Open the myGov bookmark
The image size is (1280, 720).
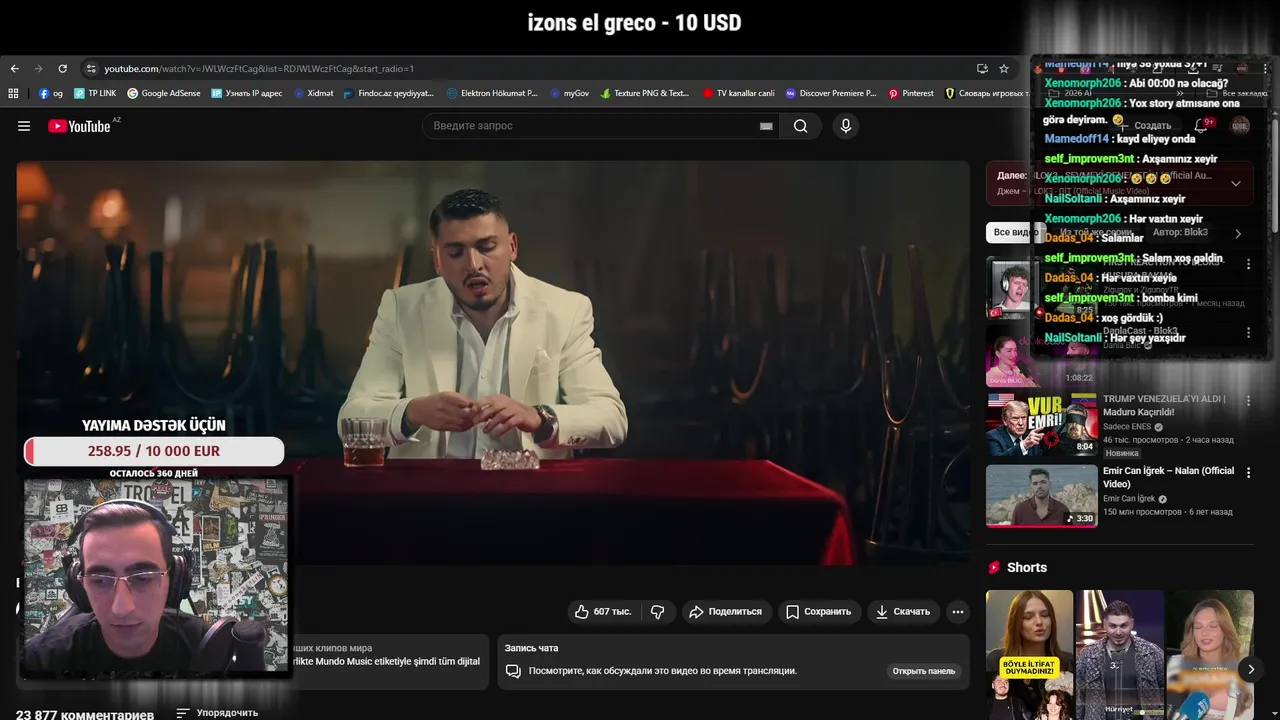pyautogui.click(x=570, y=93)
